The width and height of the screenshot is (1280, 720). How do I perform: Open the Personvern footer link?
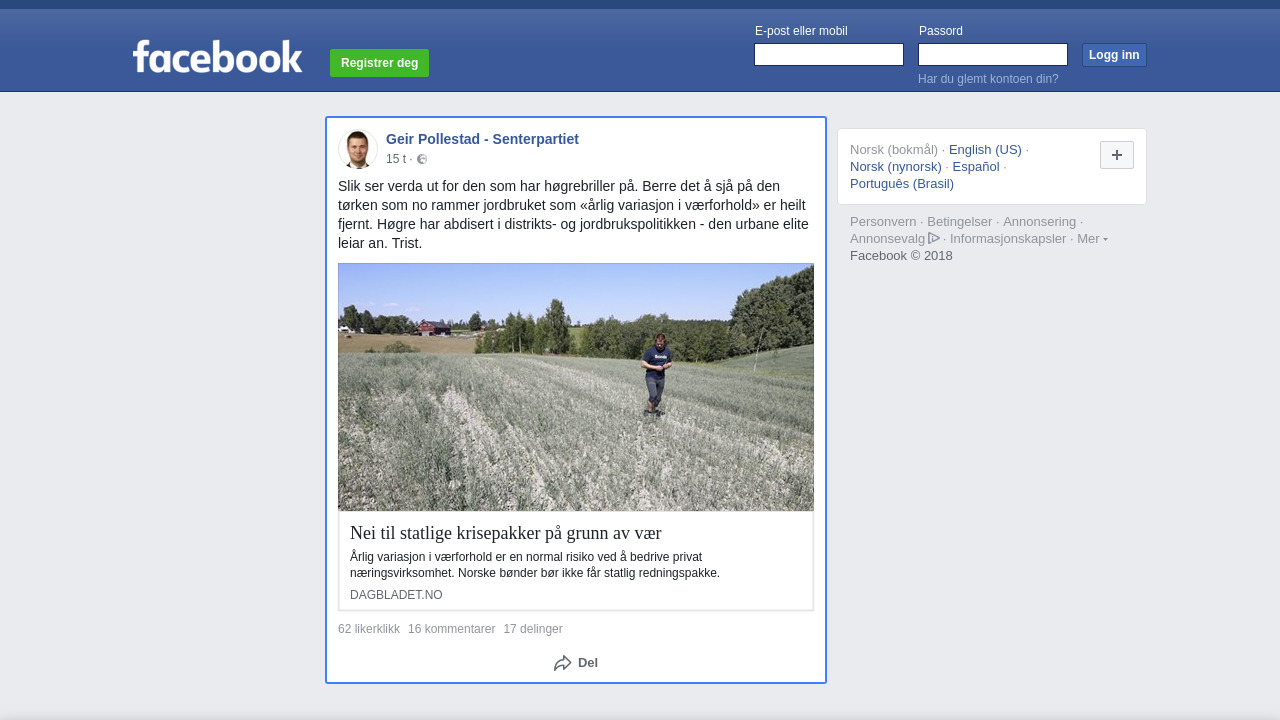click(883, 222)
